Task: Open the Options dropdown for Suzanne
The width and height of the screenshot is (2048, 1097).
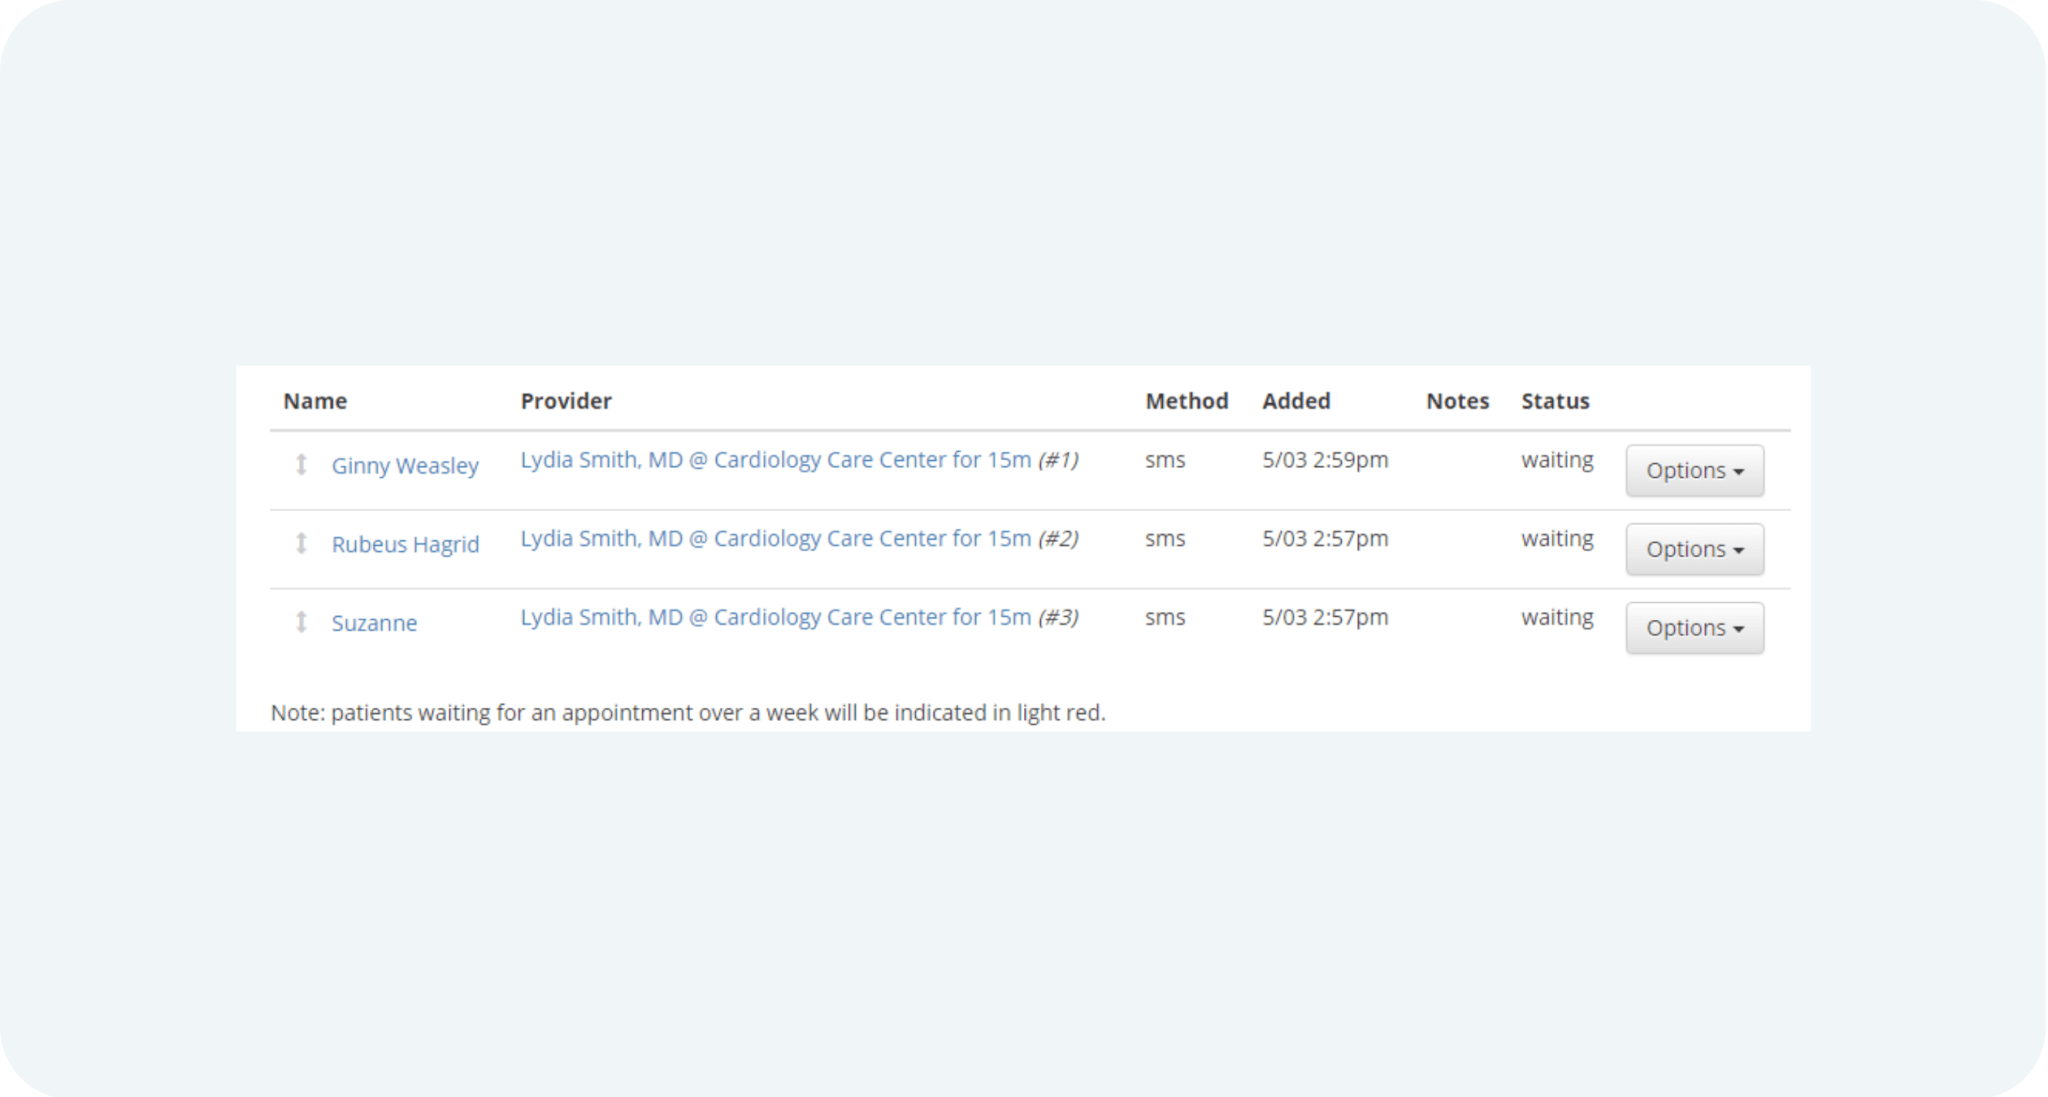Action: click(1694, 628)
